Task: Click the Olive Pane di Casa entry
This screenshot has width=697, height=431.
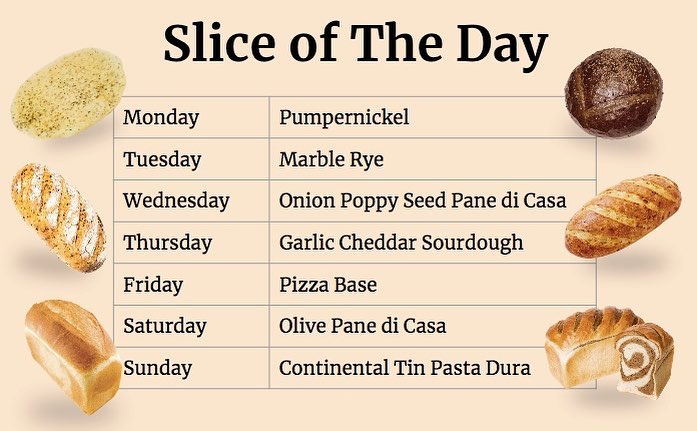Action: click(362, 326)
